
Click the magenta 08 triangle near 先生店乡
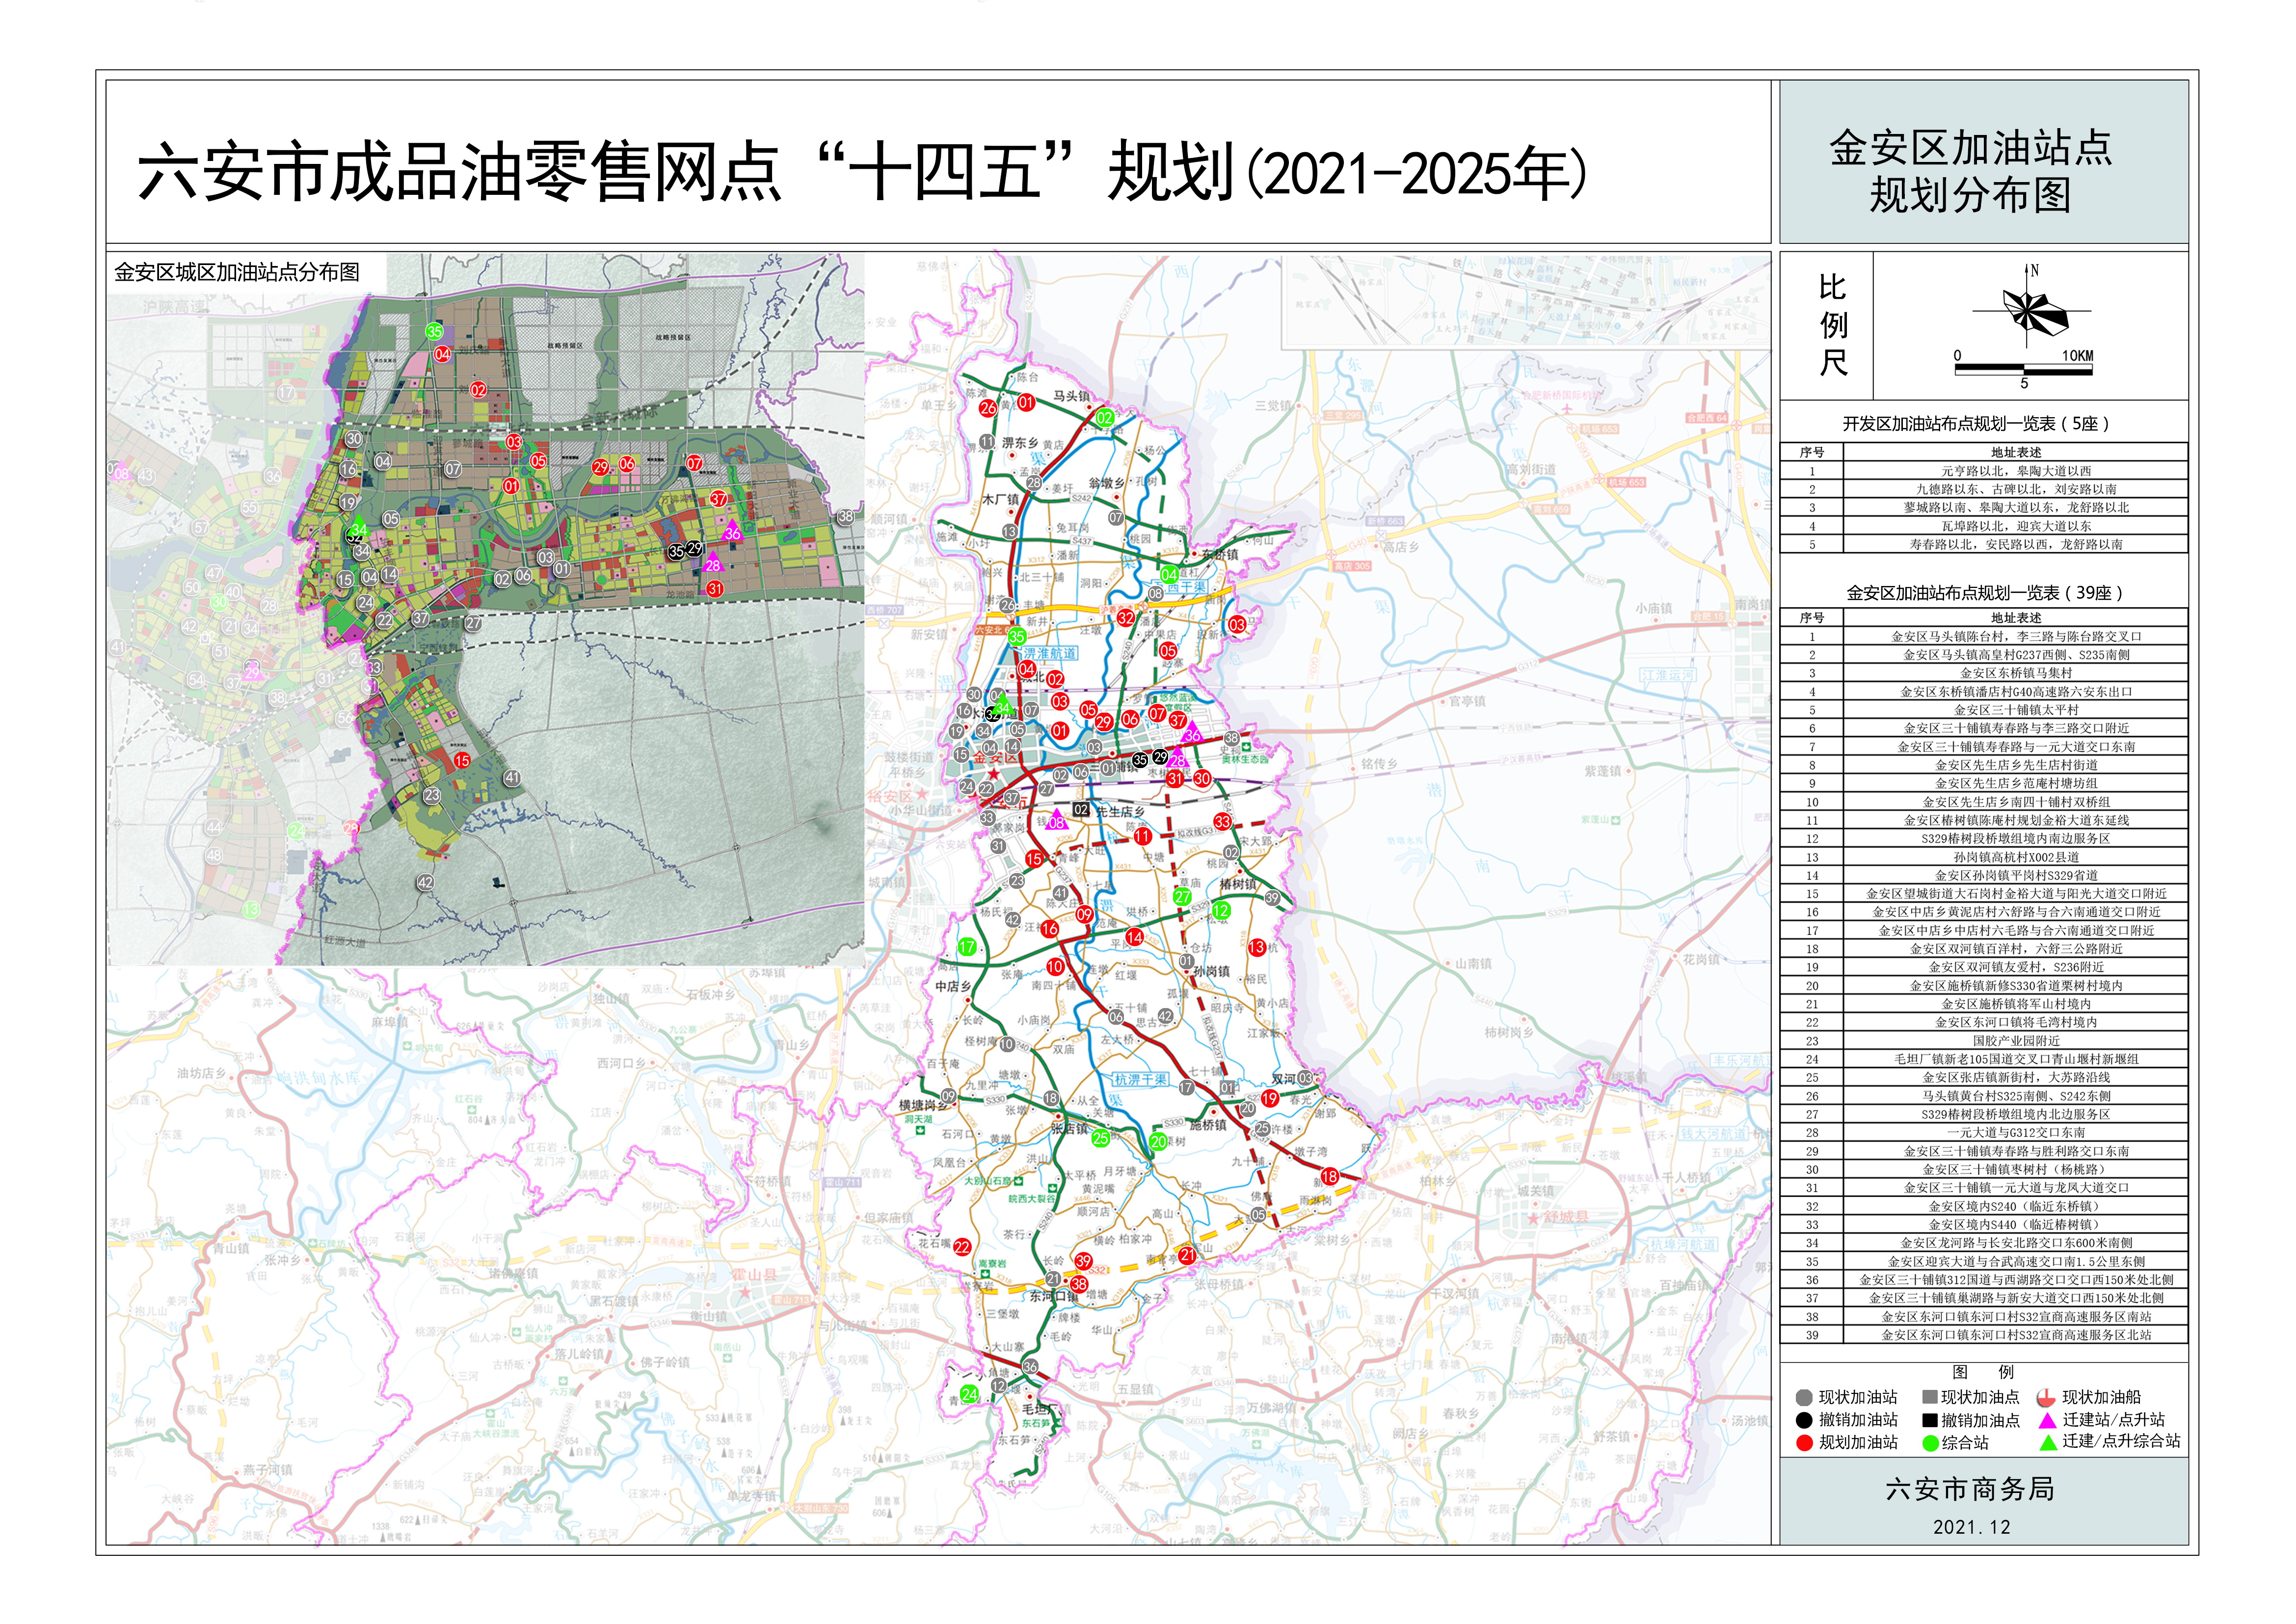1056,821
